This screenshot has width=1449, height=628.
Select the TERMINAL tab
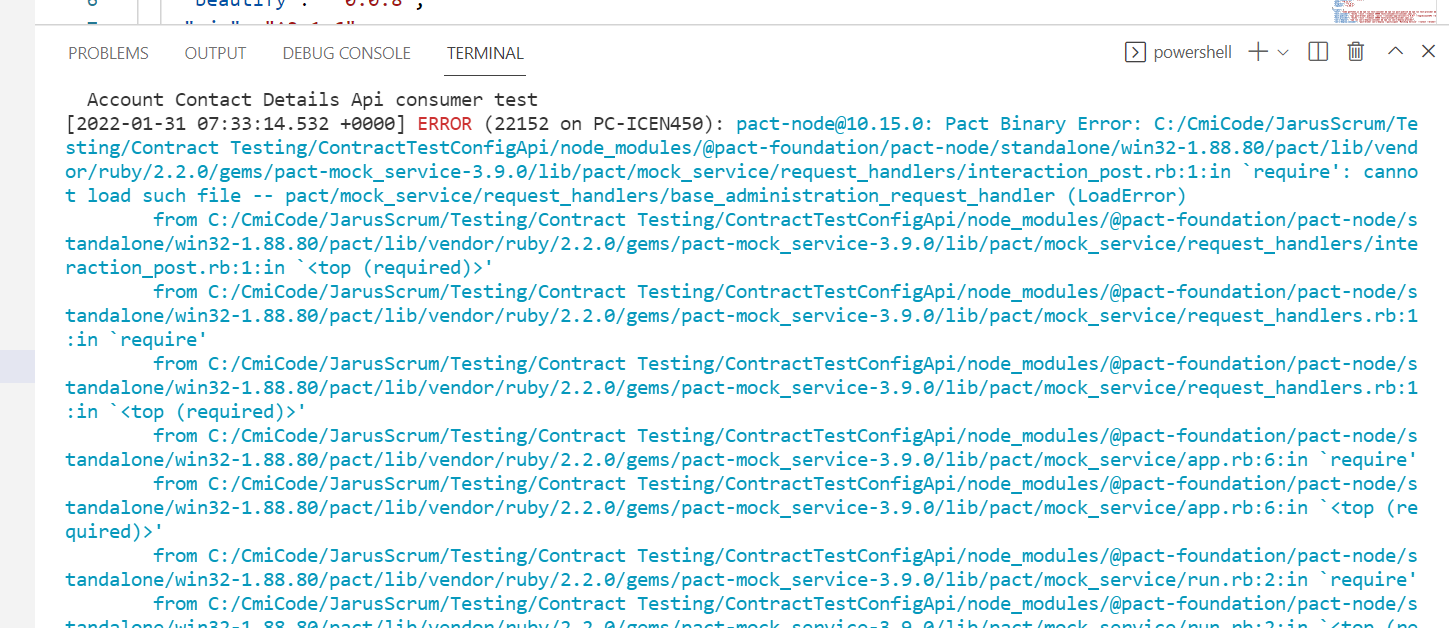pyautogui.click(x=484, y=53)
